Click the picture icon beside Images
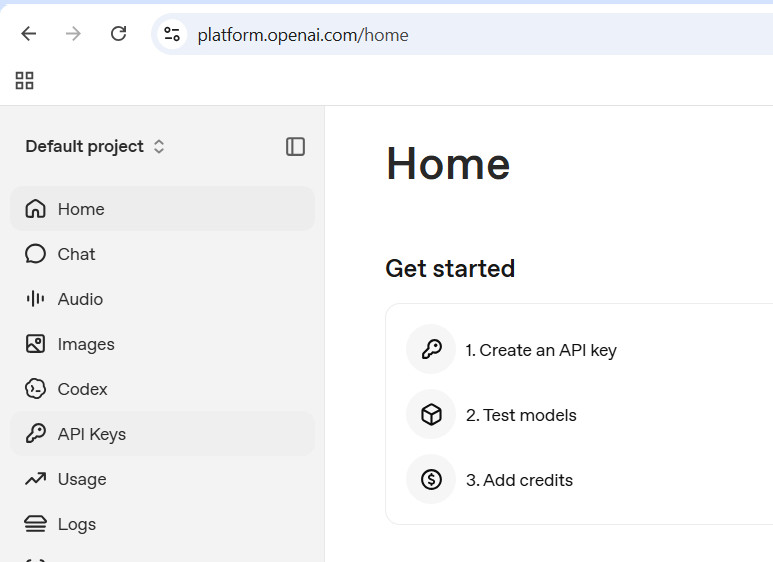773x562 pixels. tap(35, 344)
